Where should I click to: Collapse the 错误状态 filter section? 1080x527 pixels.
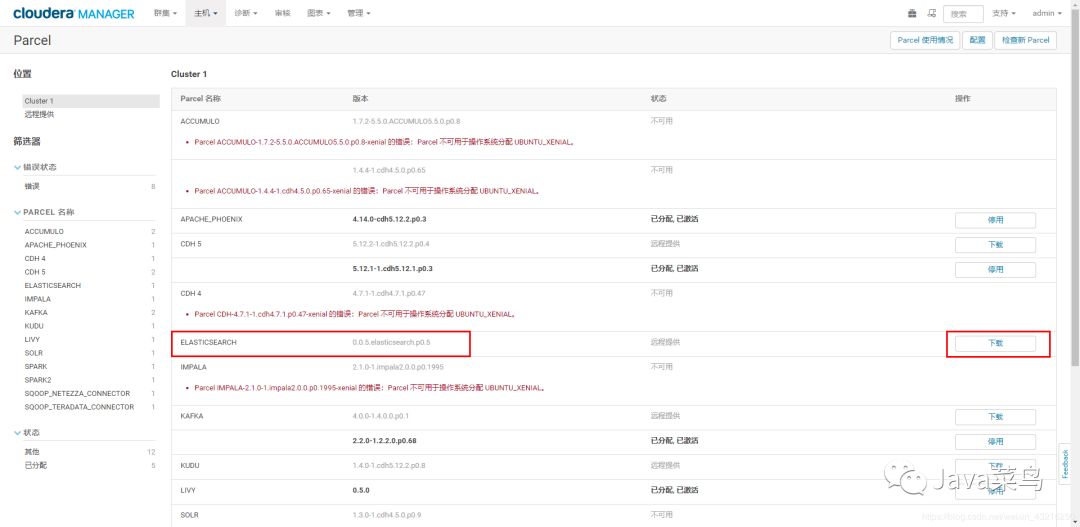click(36, 167)
